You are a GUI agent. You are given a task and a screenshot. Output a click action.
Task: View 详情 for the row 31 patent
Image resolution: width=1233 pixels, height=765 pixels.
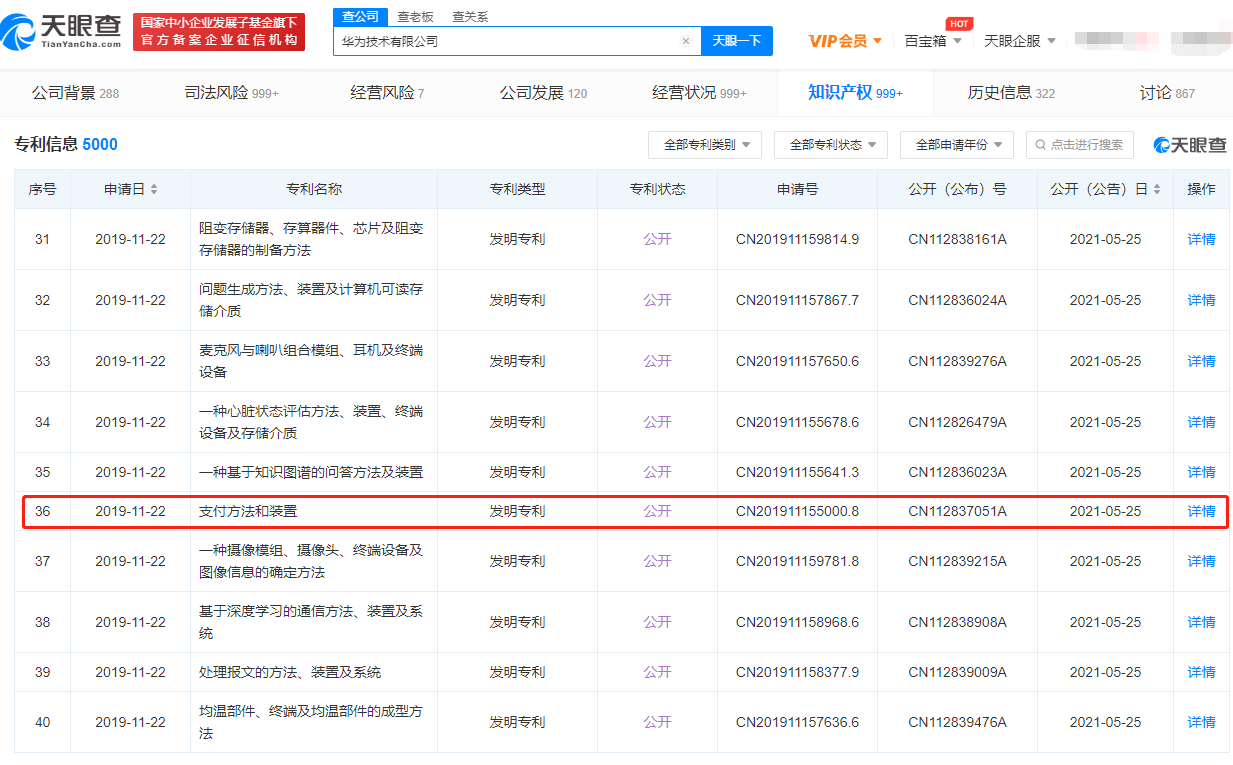(1201, 239)
